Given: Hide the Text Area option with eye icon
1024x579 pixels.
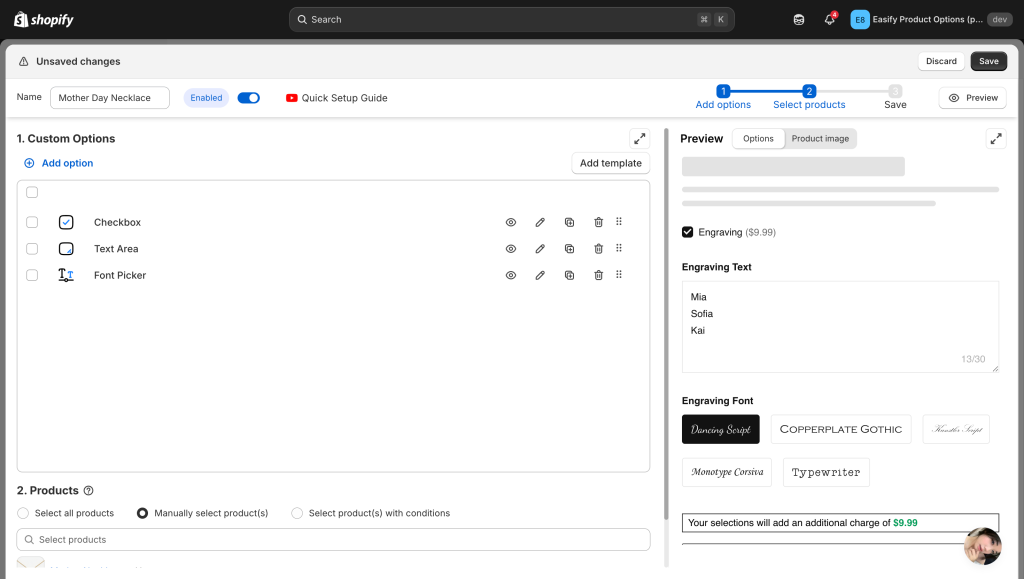Looking at the screenshot, I should [511, 249].
